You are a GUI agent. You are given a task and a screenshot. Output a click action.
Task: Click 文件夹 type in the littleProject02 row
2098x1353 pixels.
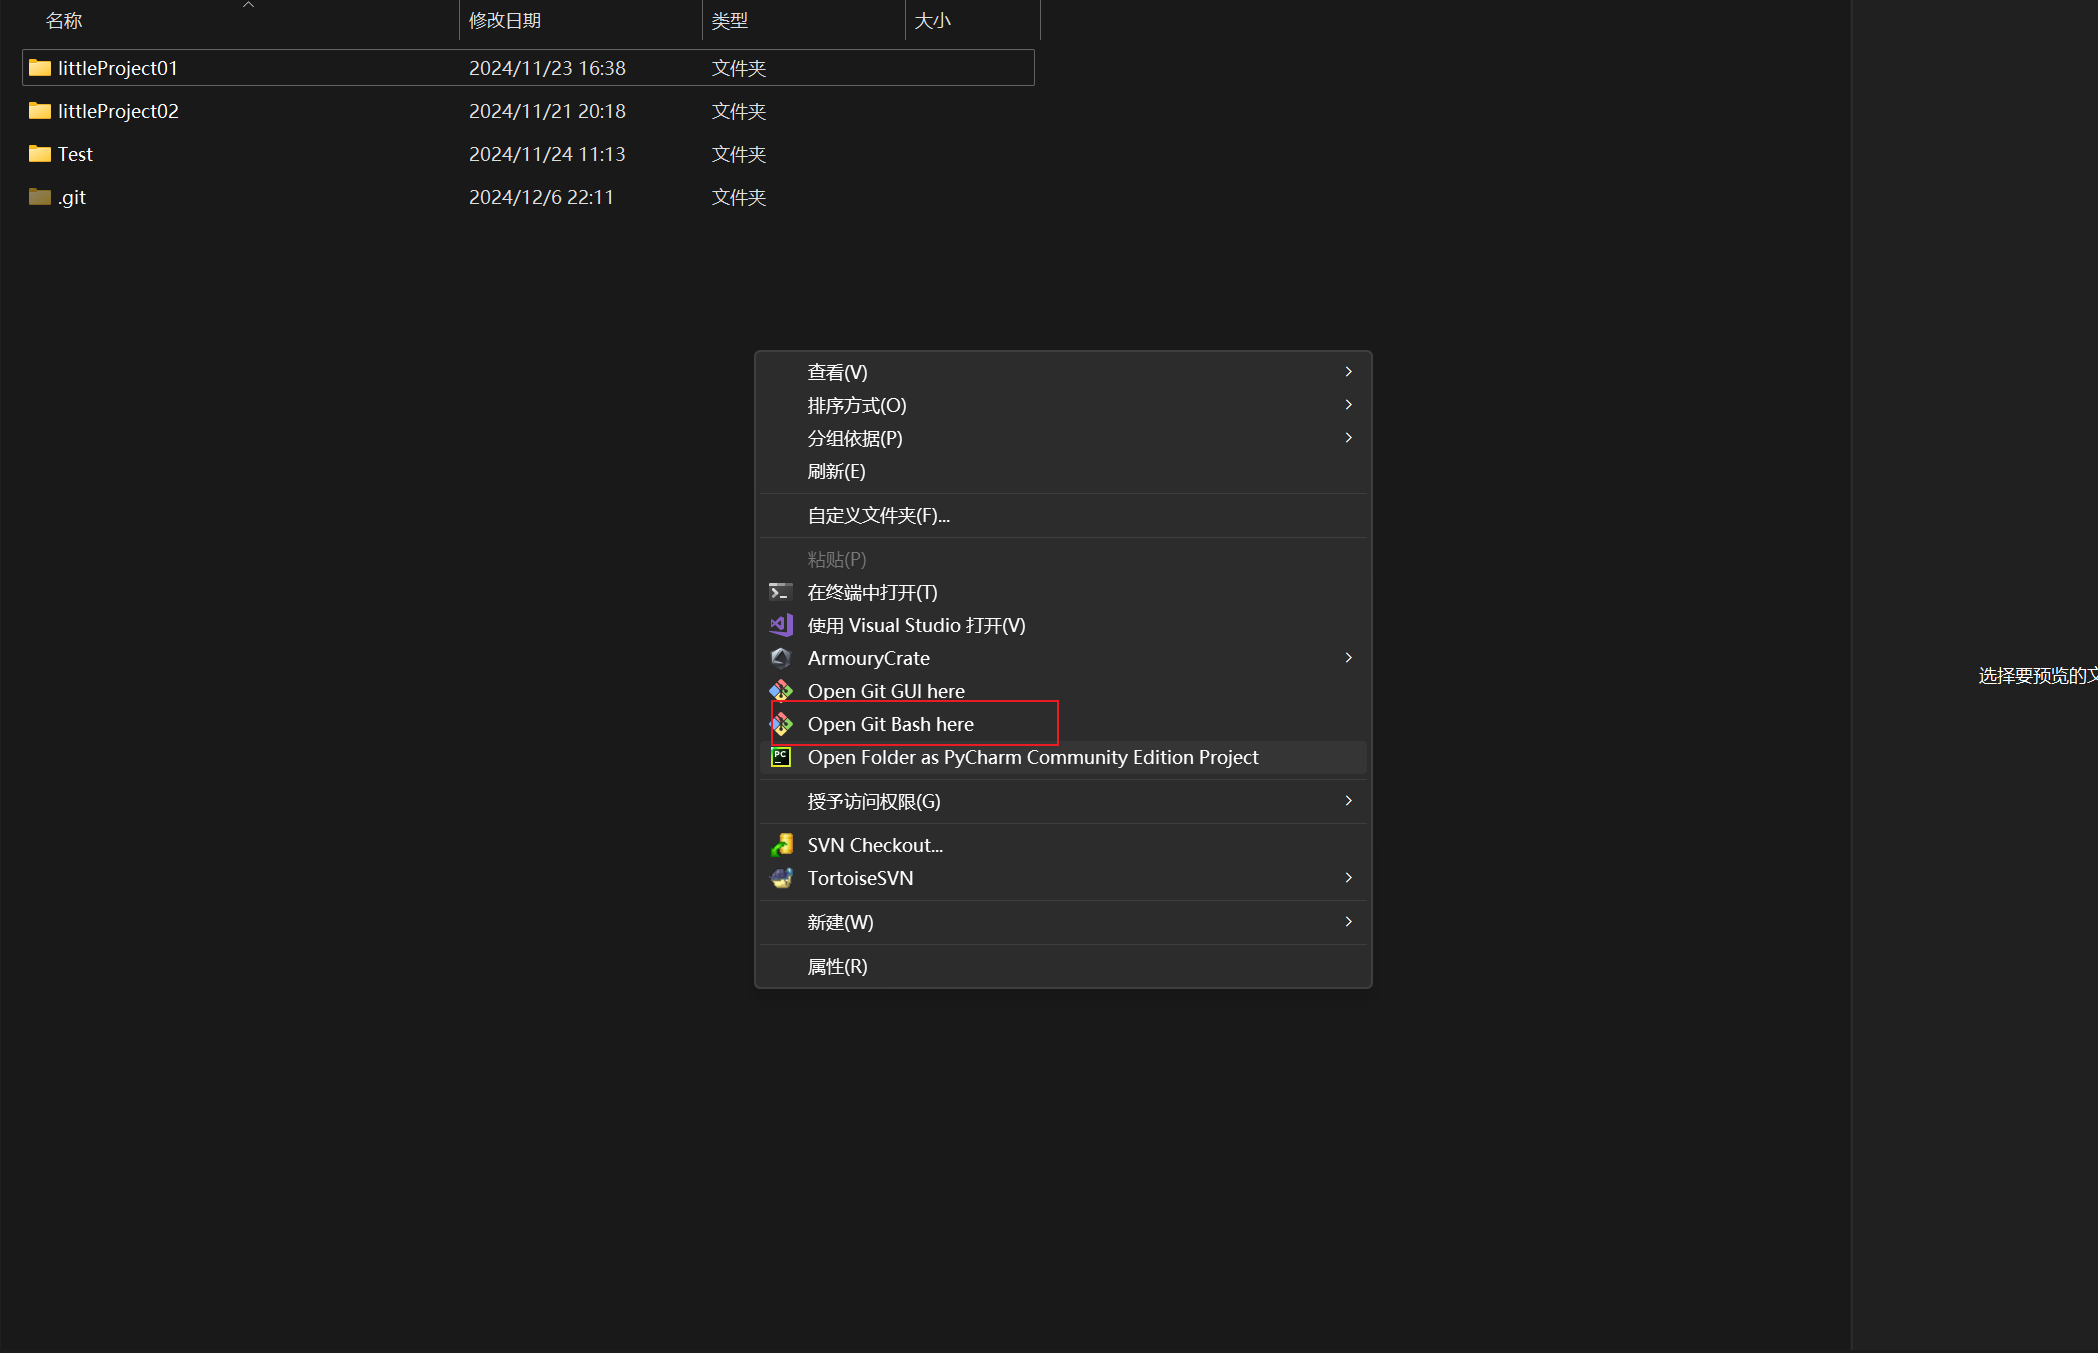coord(739,111)
